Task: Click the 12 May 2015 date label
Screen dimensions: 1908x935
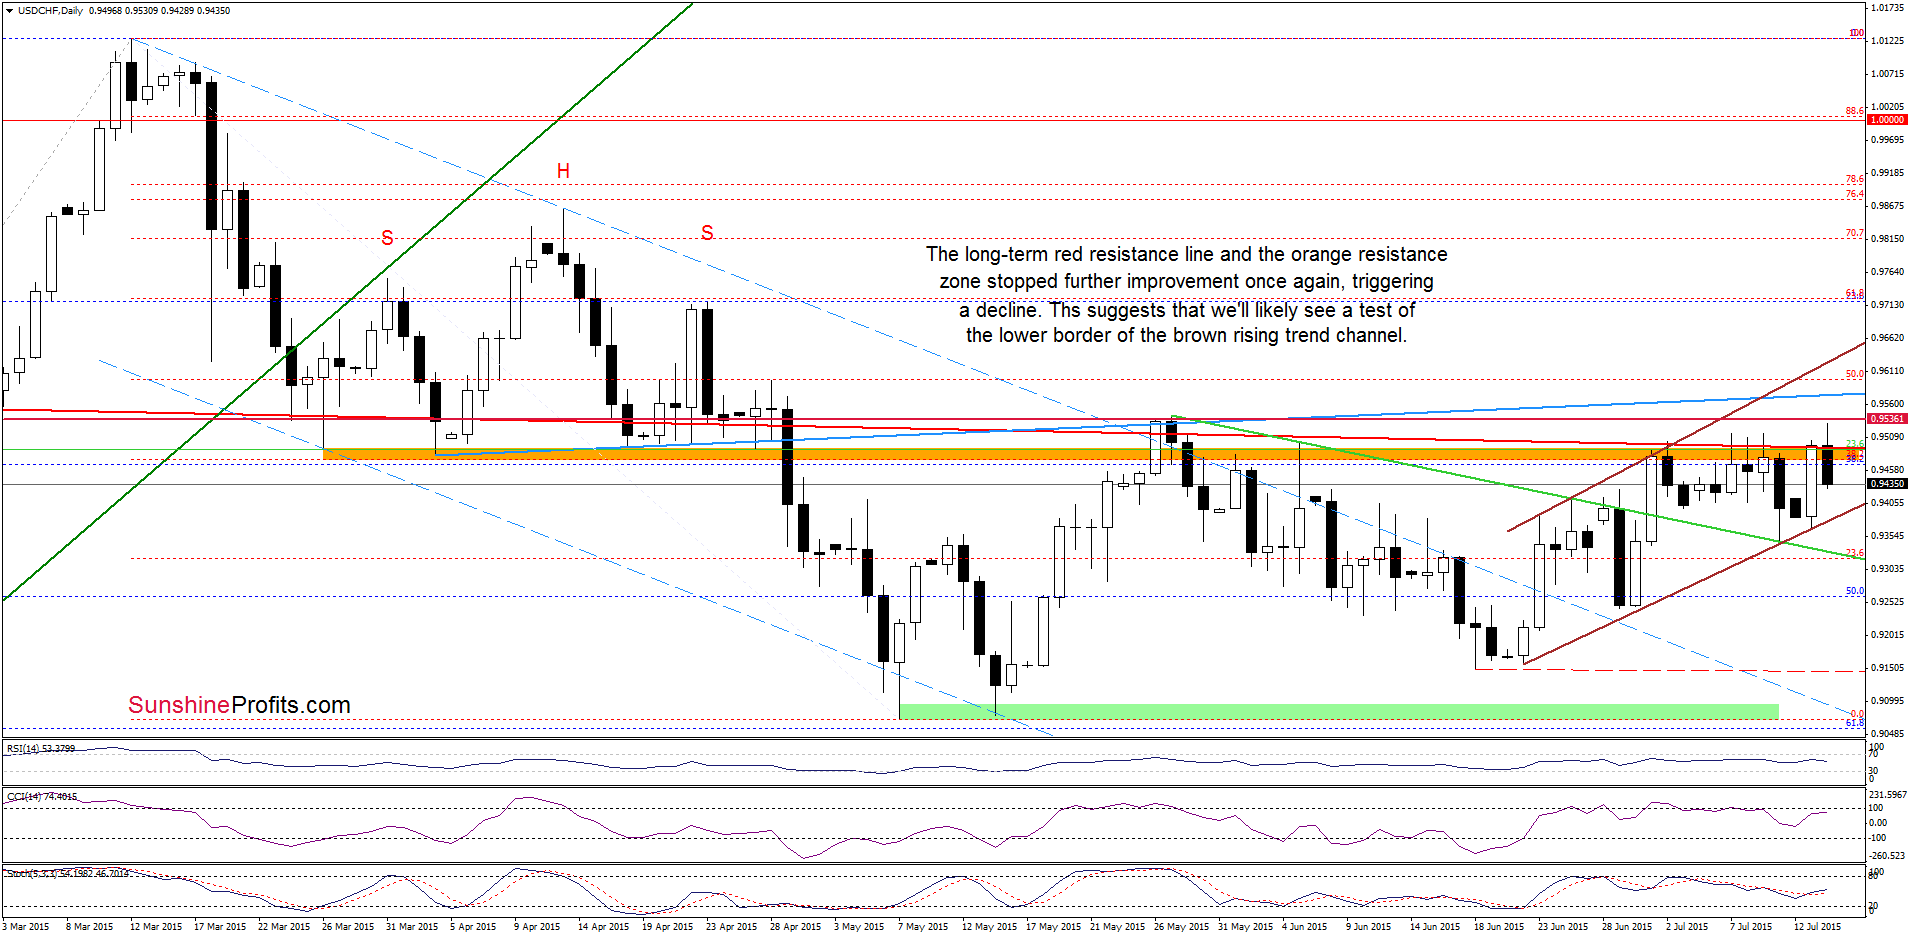Action: pos(989,927)
